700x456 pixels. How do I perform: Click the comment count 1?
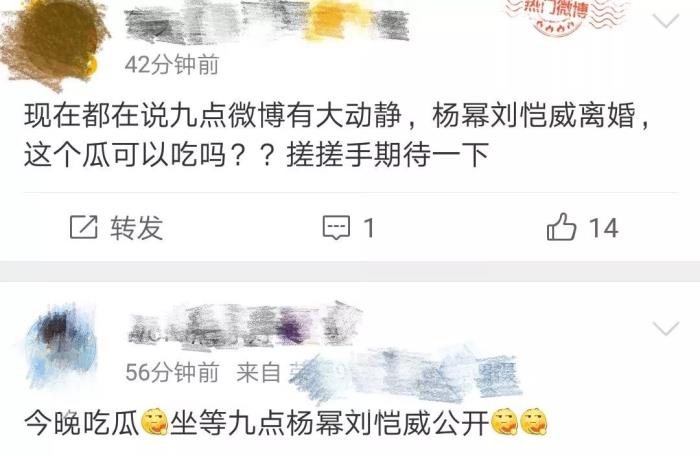[369, 228]
